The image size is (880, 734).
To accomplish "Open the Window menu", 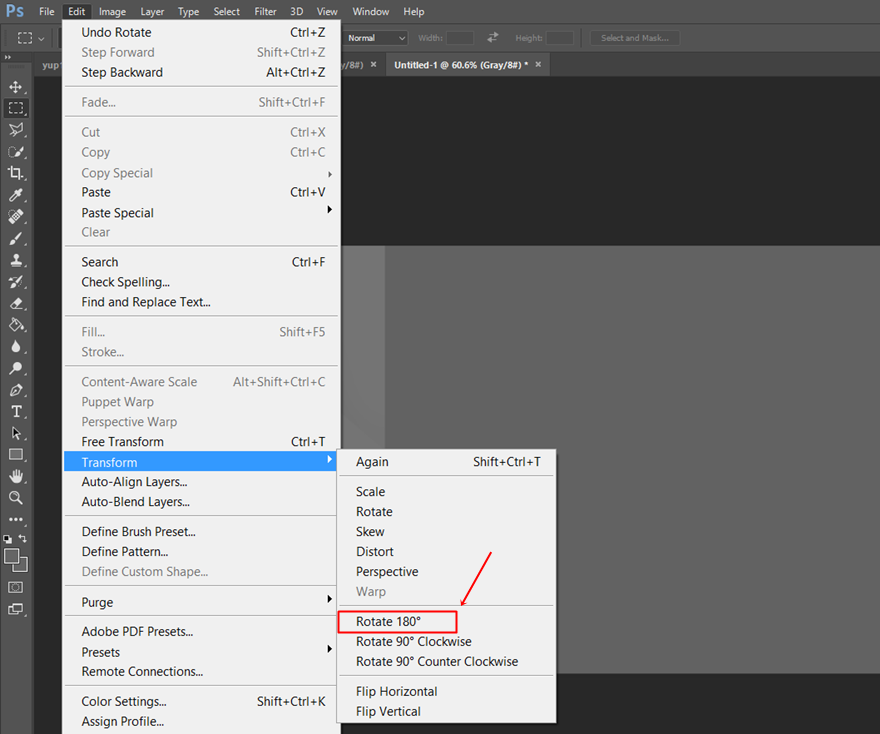I will coord(370,11).
